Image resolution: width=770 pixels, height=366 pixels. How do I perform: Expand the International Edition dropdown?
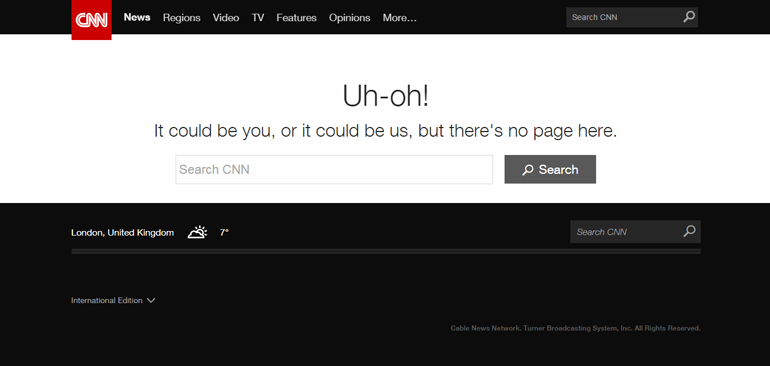point(113,300)
